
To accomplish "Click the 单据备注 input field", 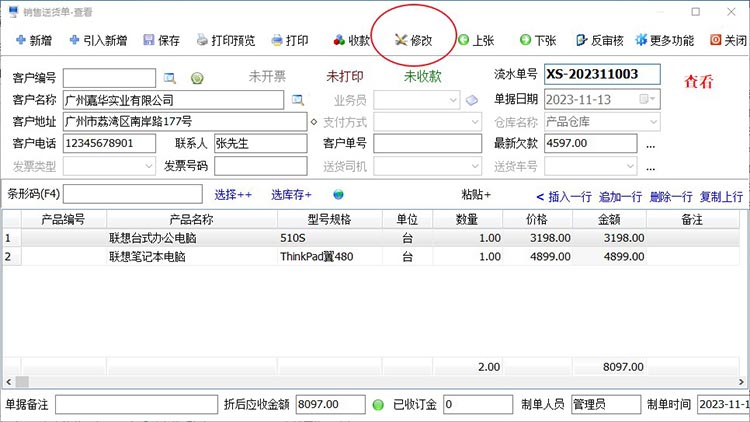I will 136,405.
